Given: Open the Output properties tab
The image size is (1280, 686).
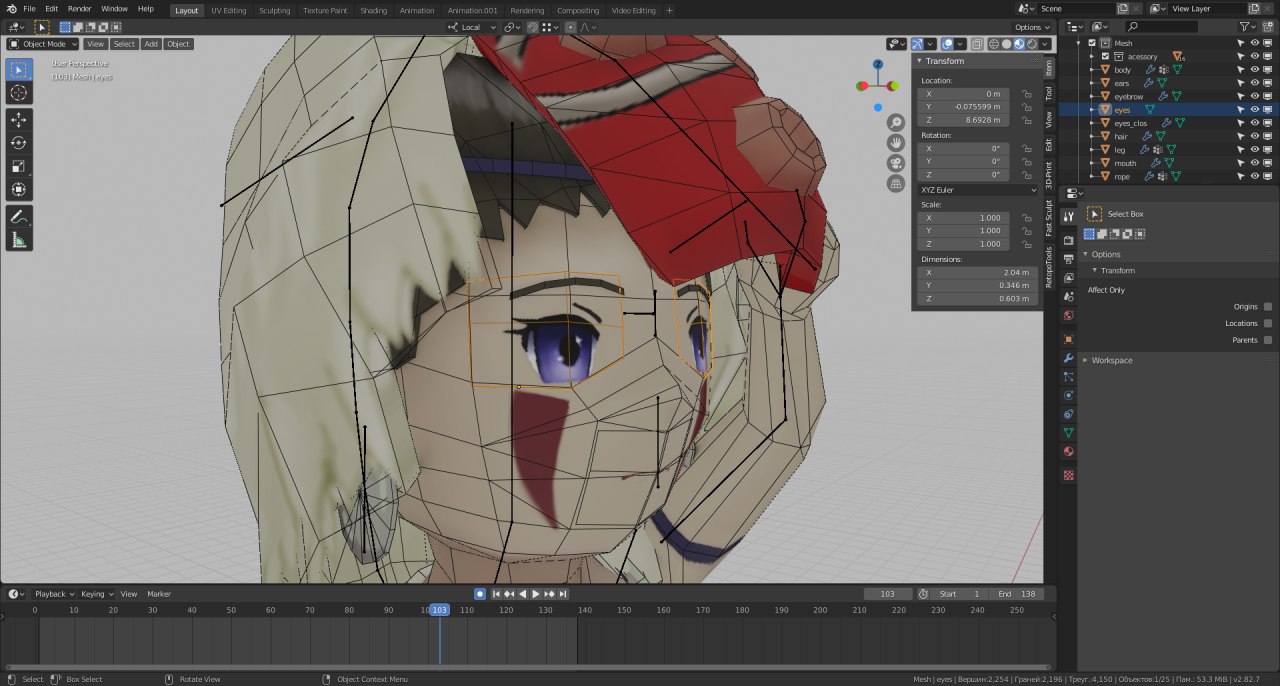Looking at the screenshot, I should tap(1068, 259).
